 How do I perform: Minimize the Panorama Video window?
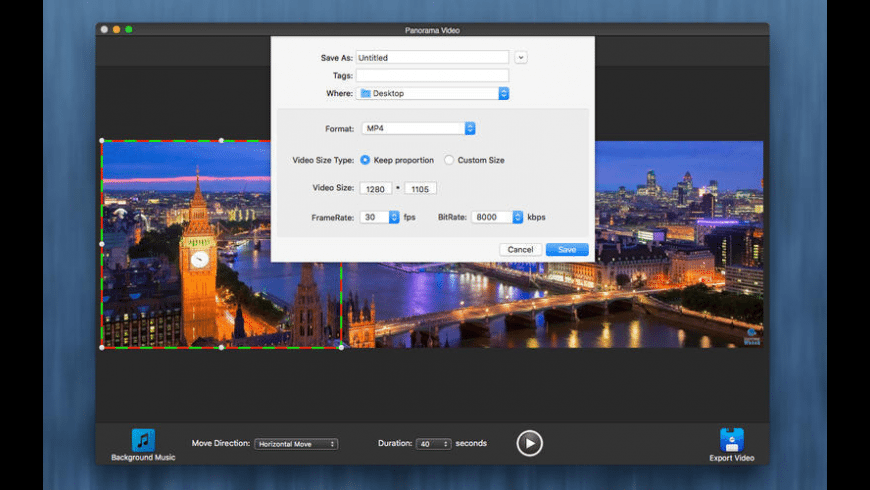coord(117,29)
